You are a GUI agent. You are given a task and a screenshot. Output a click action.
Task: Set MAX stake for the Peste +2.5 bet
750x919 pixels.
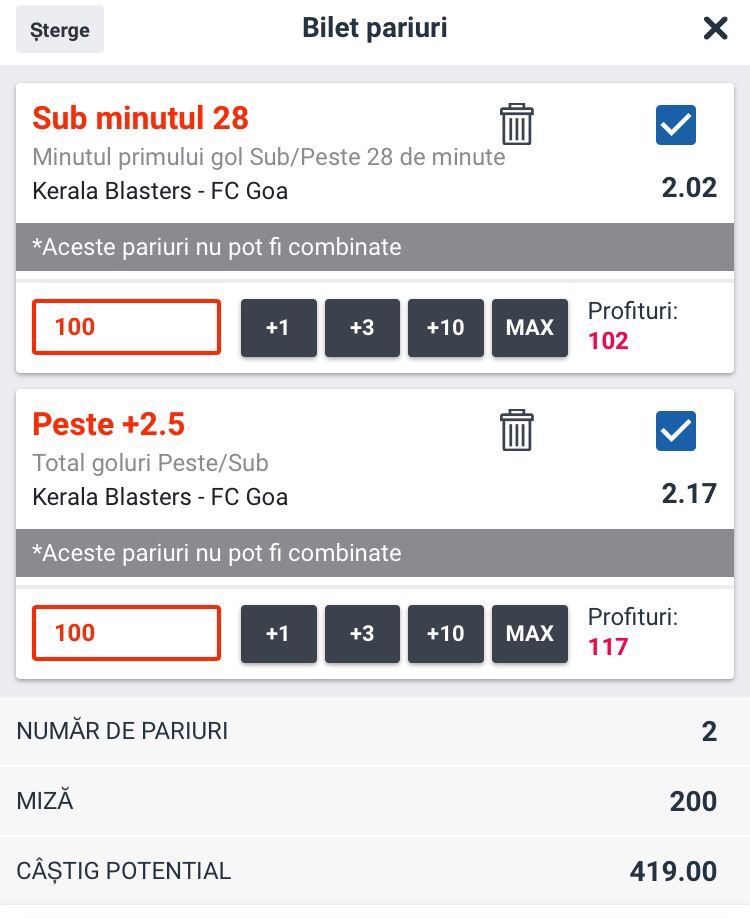(x=530, y=634)
